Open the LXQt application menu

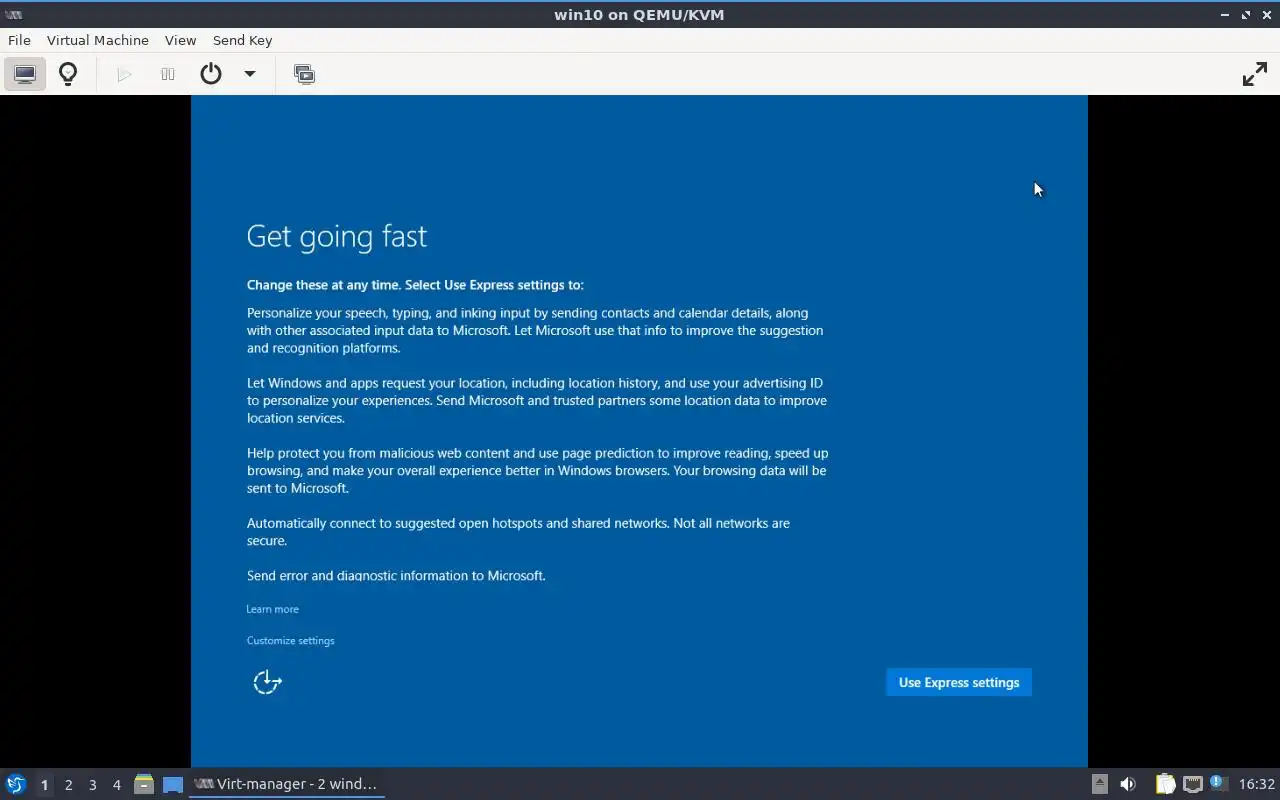16,784
